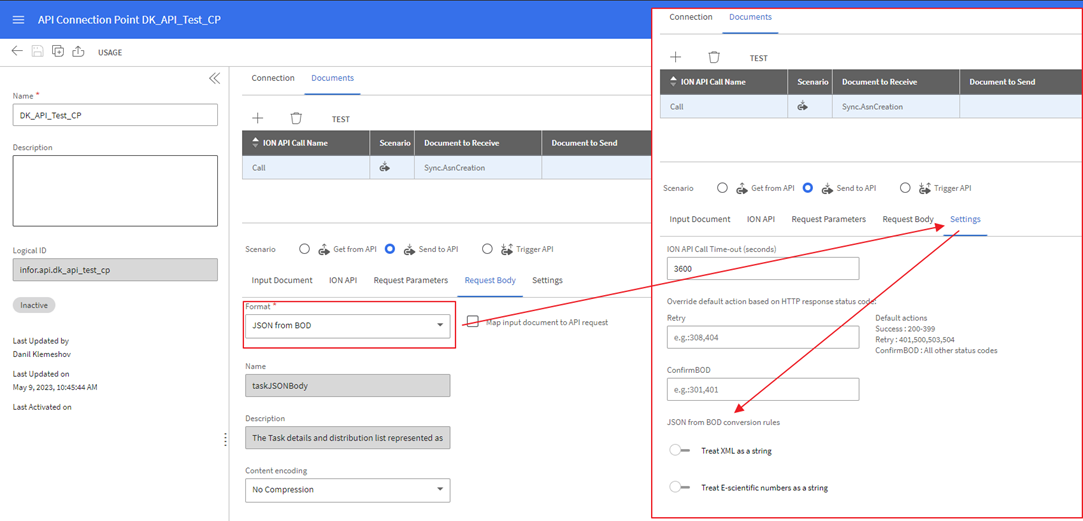Click sort icon beside ION API Call Name in main table

point(256,143)
